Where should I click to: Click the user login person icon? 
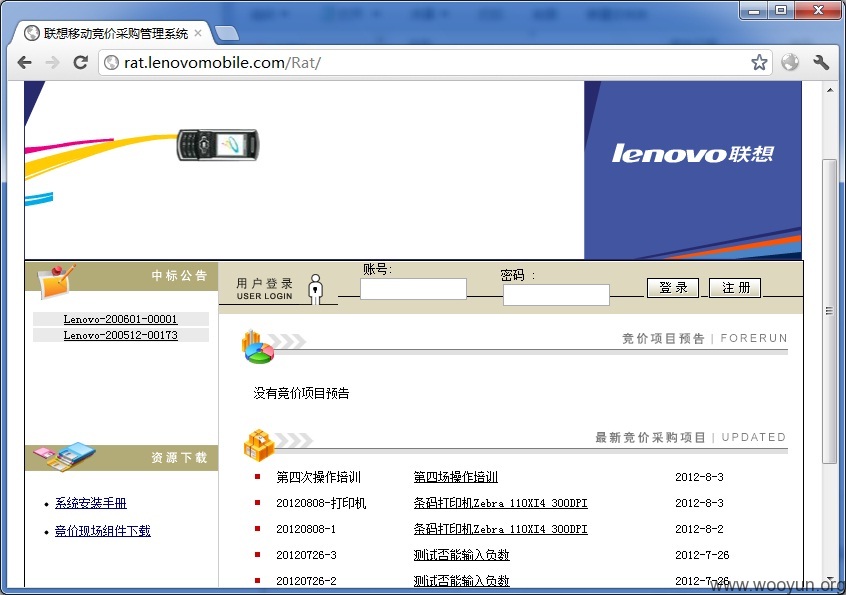click(316, 289)
